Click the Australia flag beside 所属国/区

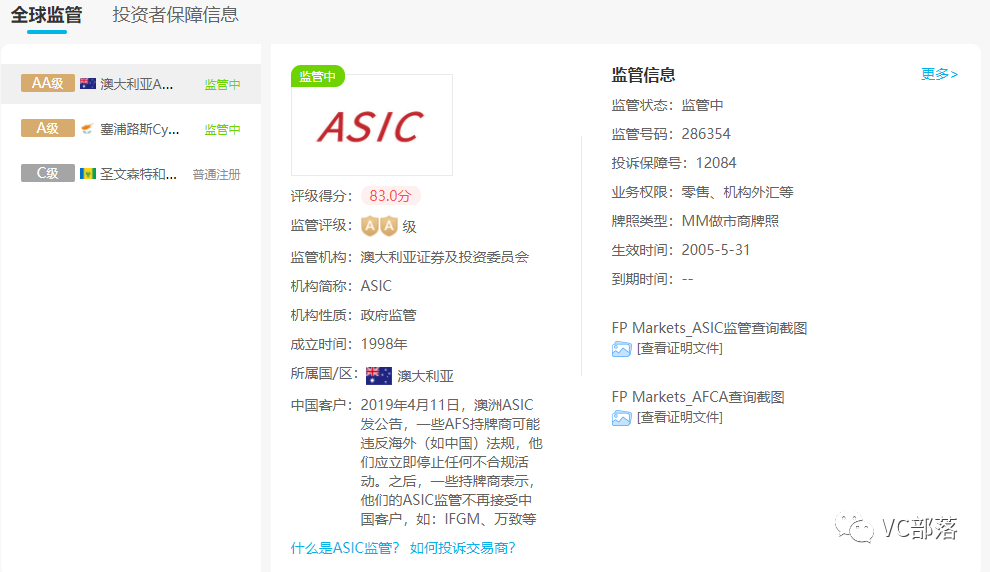coord(379,376)
